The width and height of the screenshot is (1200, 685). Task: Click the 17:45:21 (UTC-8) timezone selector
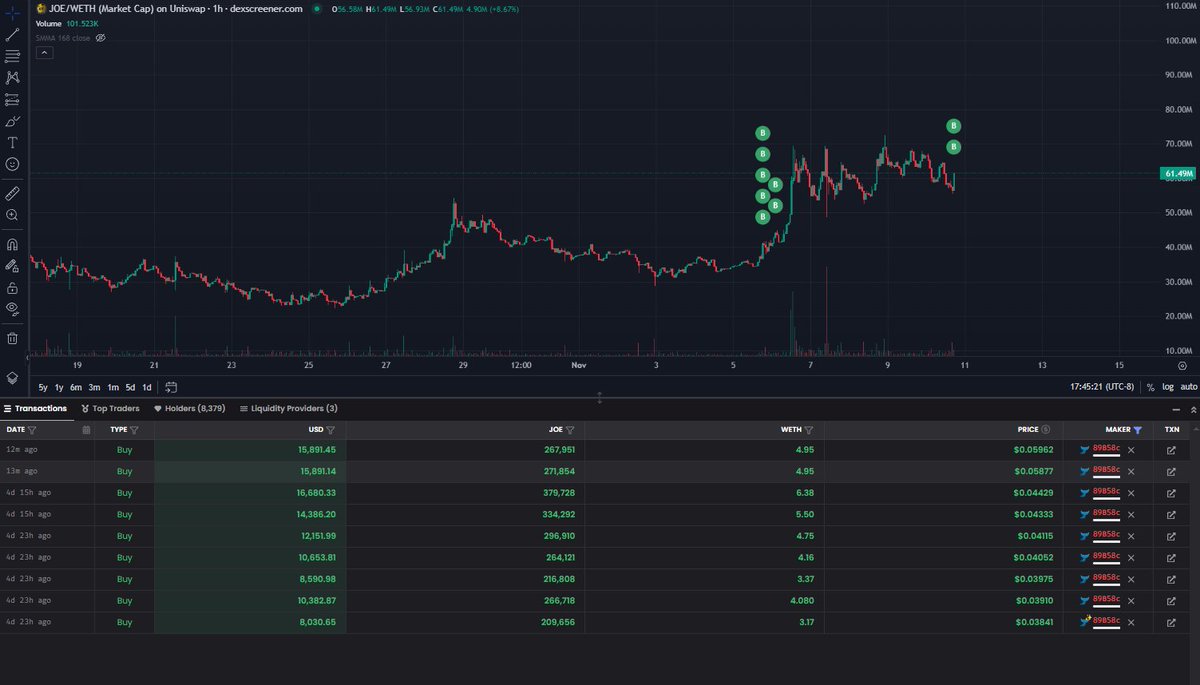tap(1102, 387)
